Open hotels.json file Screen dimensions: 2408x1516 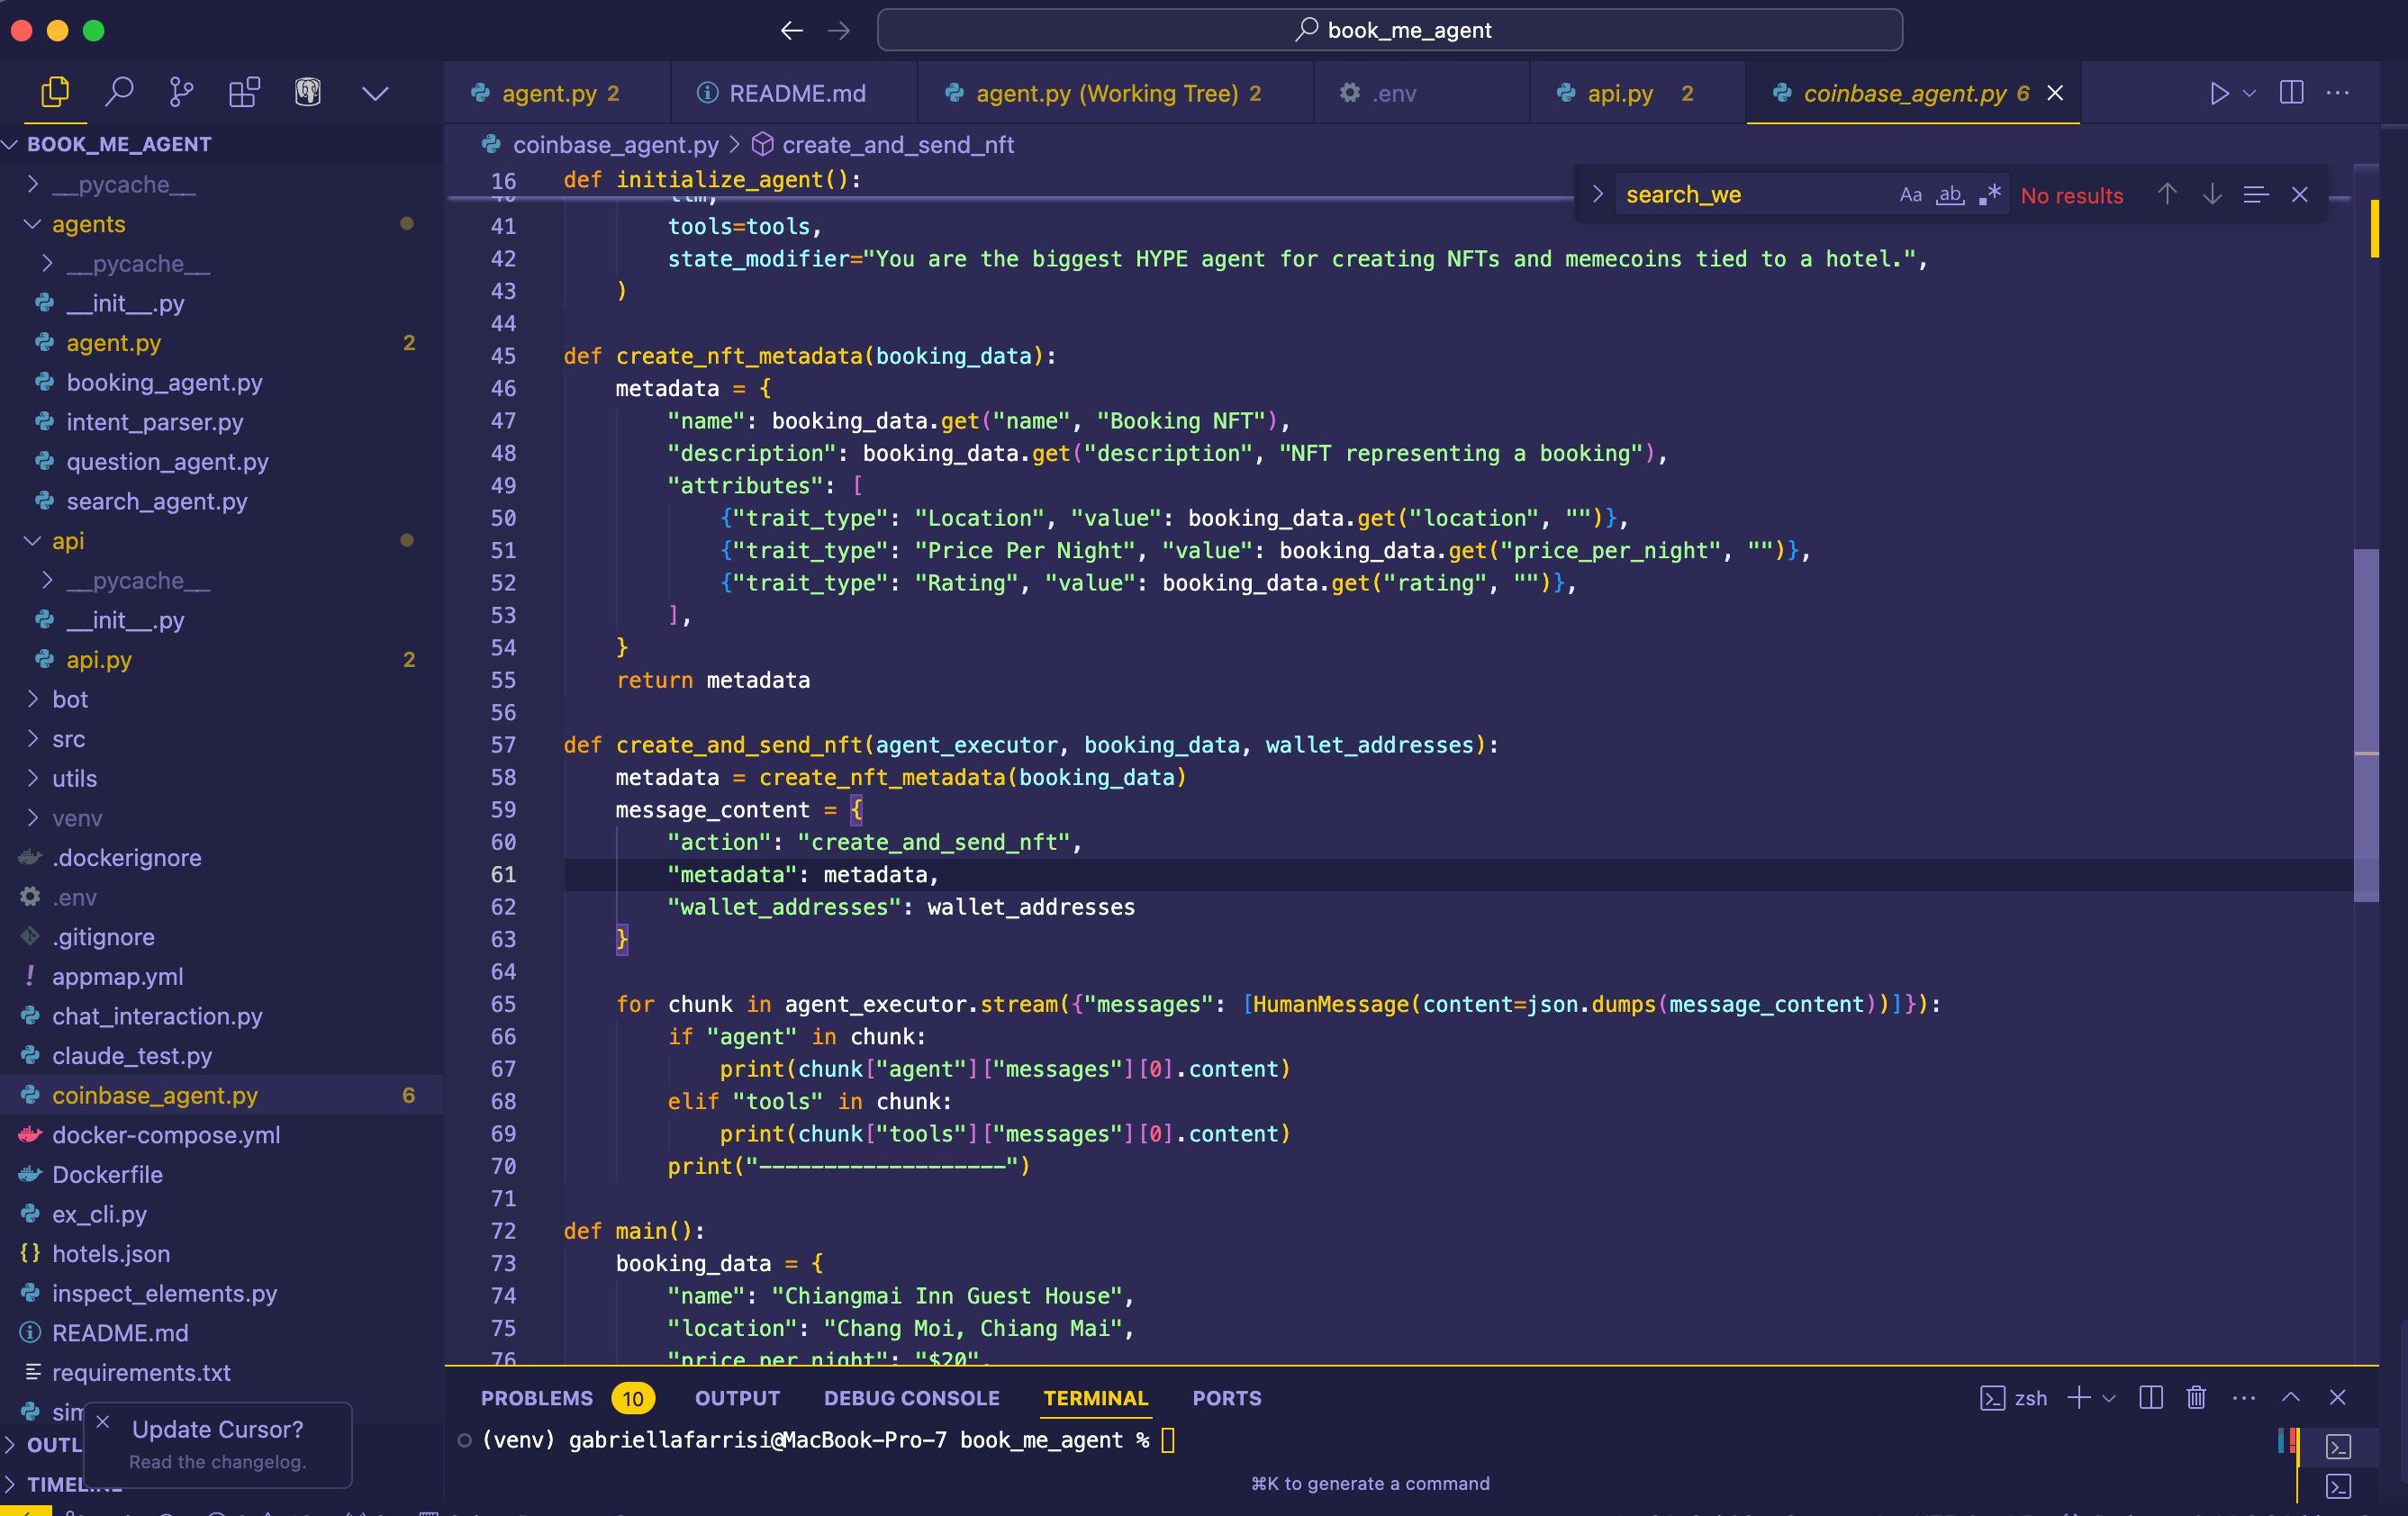pyautogui.click(x=221, y=1254)
